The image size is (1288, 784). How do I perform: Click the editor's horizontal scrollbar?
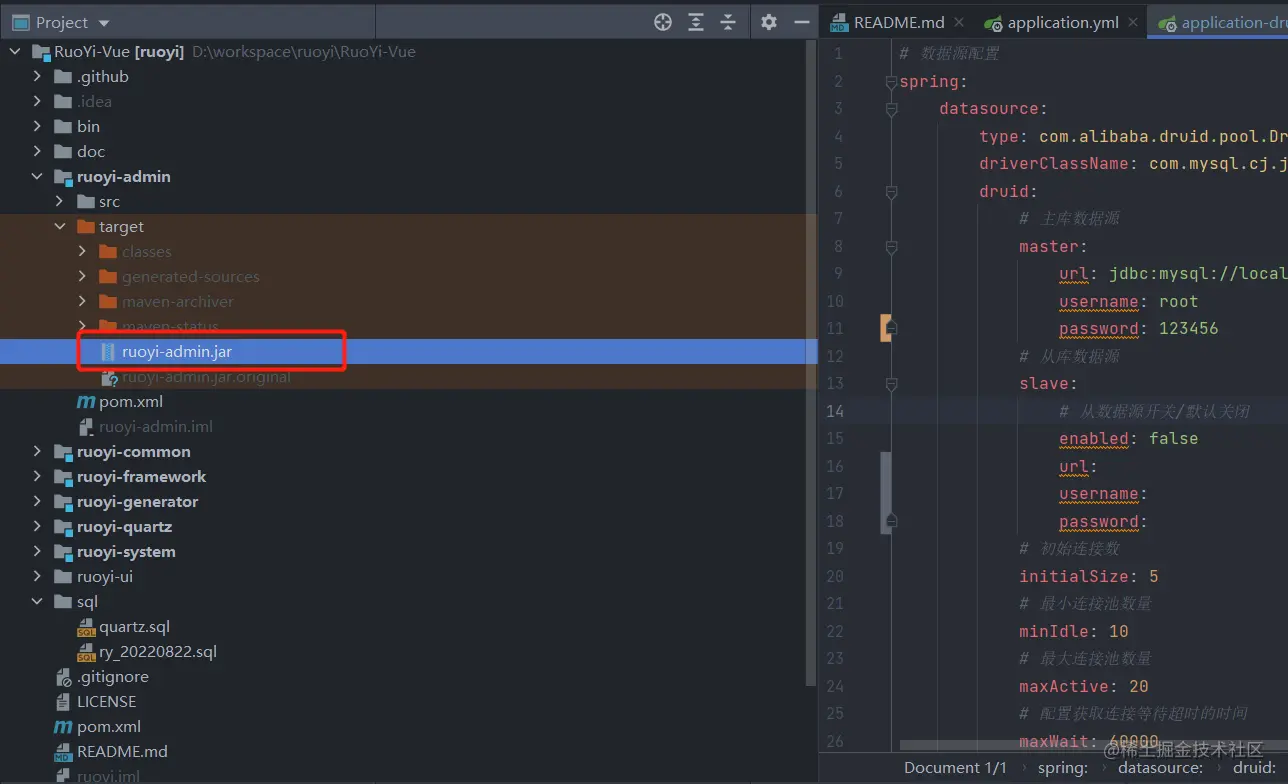tap(1092, 745)
